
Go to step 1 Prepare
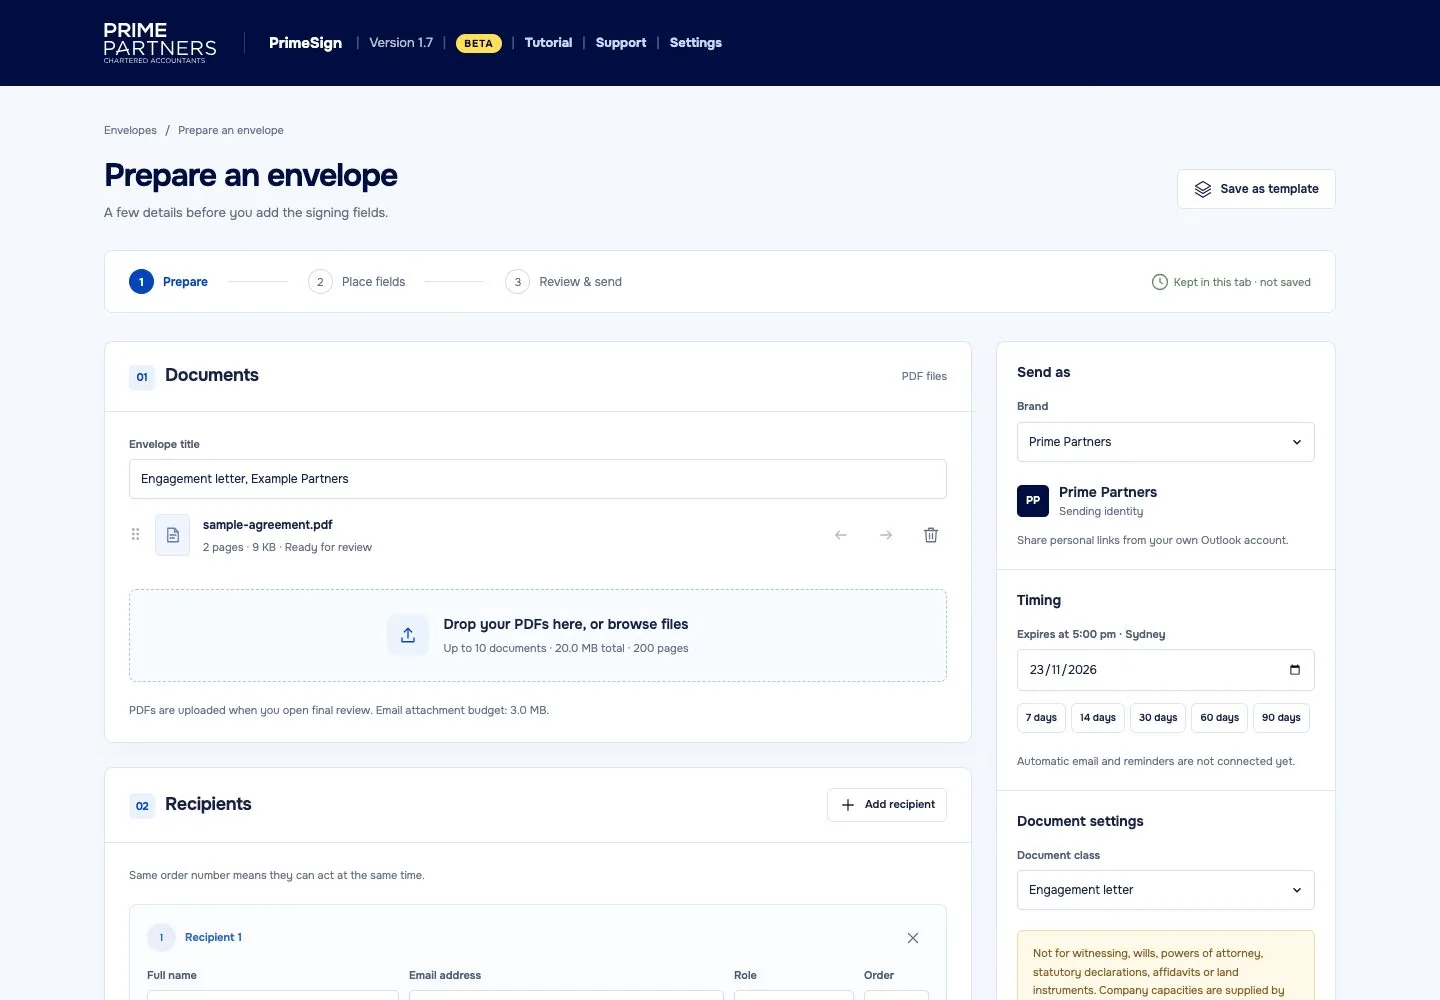click(x=169, y=282)
